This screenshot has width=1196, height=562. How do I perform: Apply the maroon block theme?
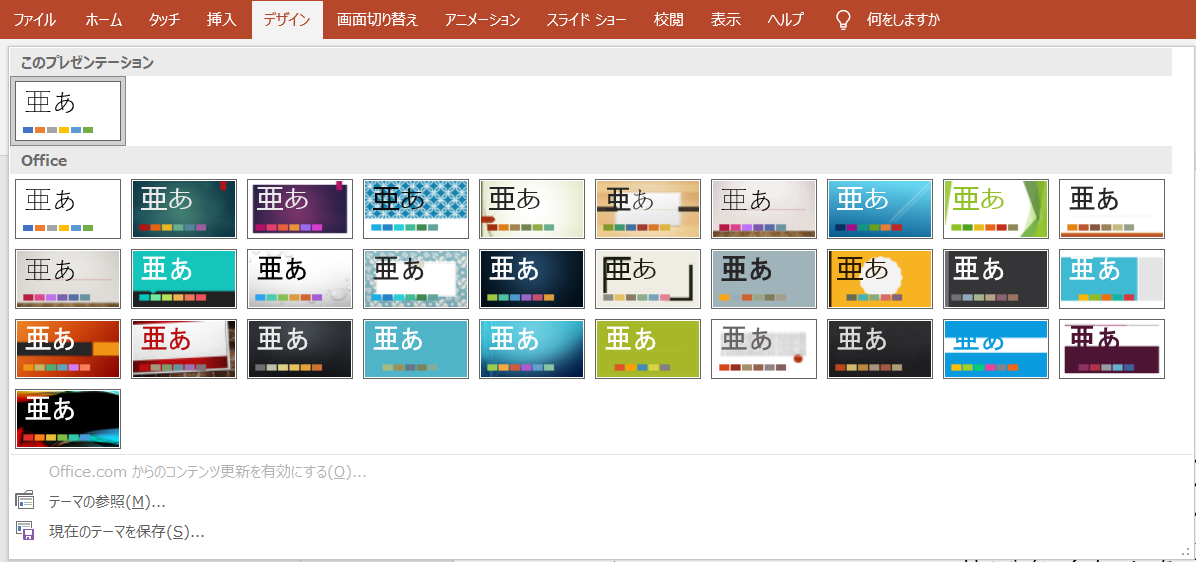(x=1111, y=348)
